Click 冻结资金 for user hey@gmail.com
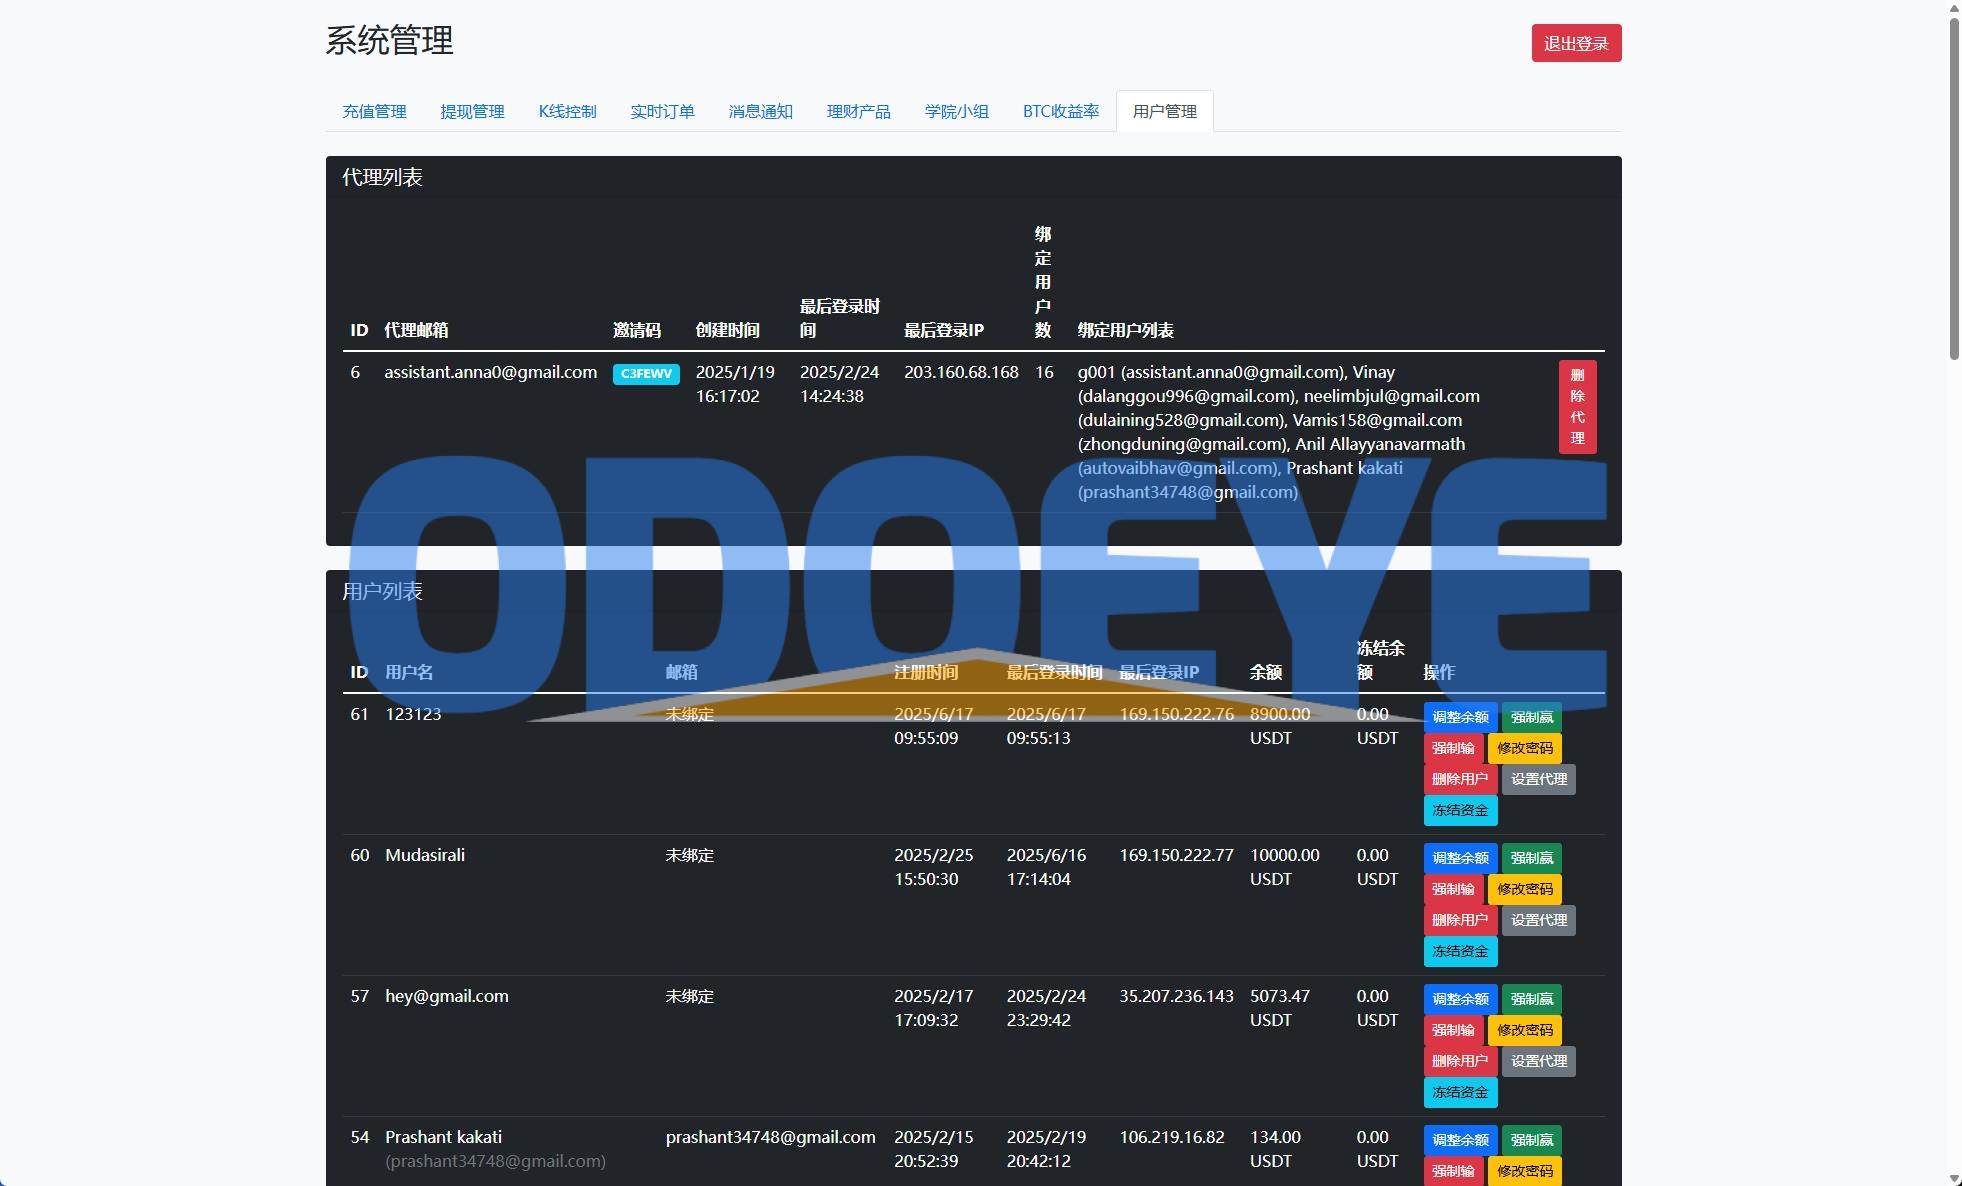1962x1186 pixels. pos(1460,1092)
